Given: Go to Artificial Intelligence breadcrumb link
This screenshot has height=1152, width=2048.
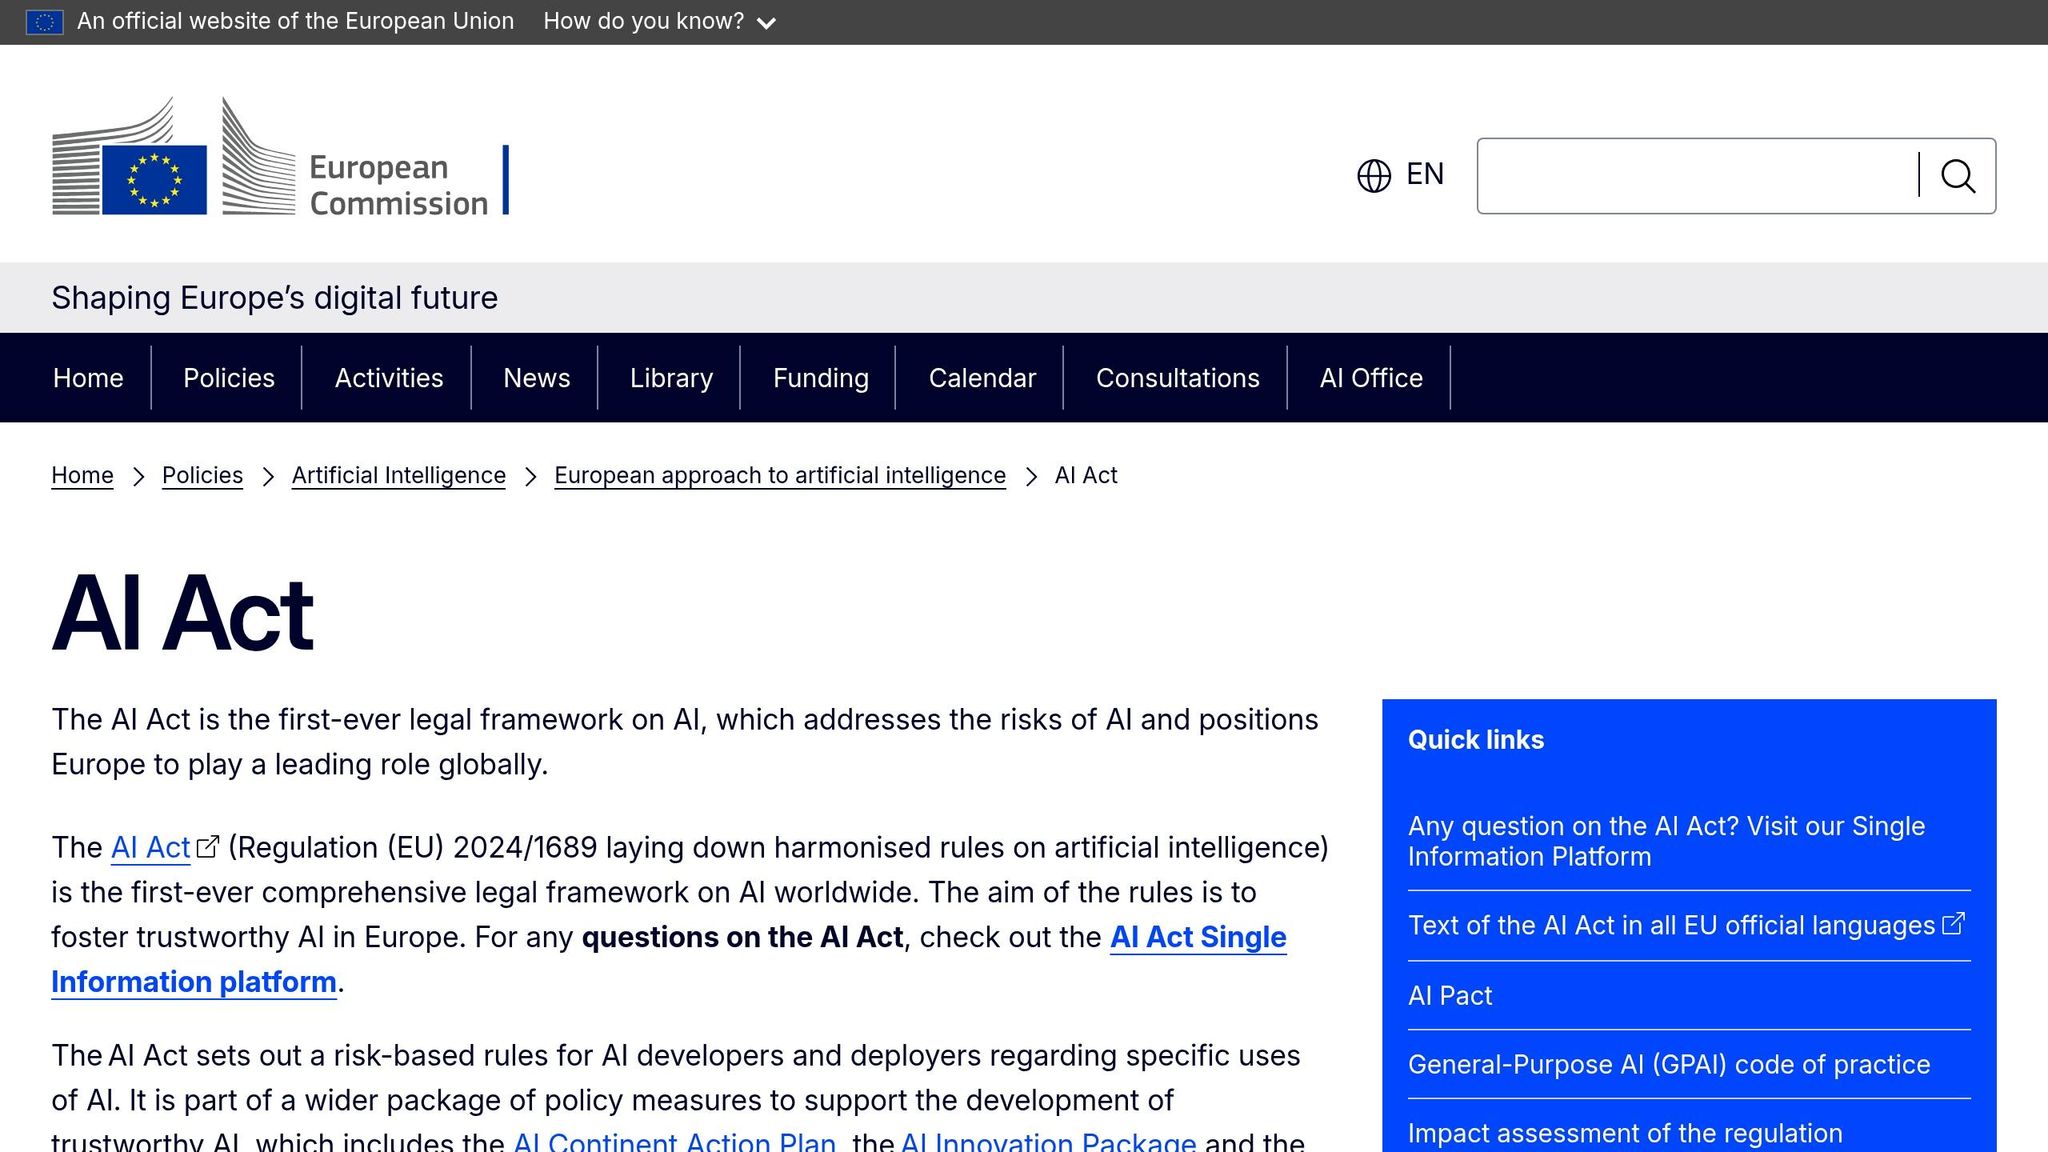Looking at the screenshot, I should [399, 476].
